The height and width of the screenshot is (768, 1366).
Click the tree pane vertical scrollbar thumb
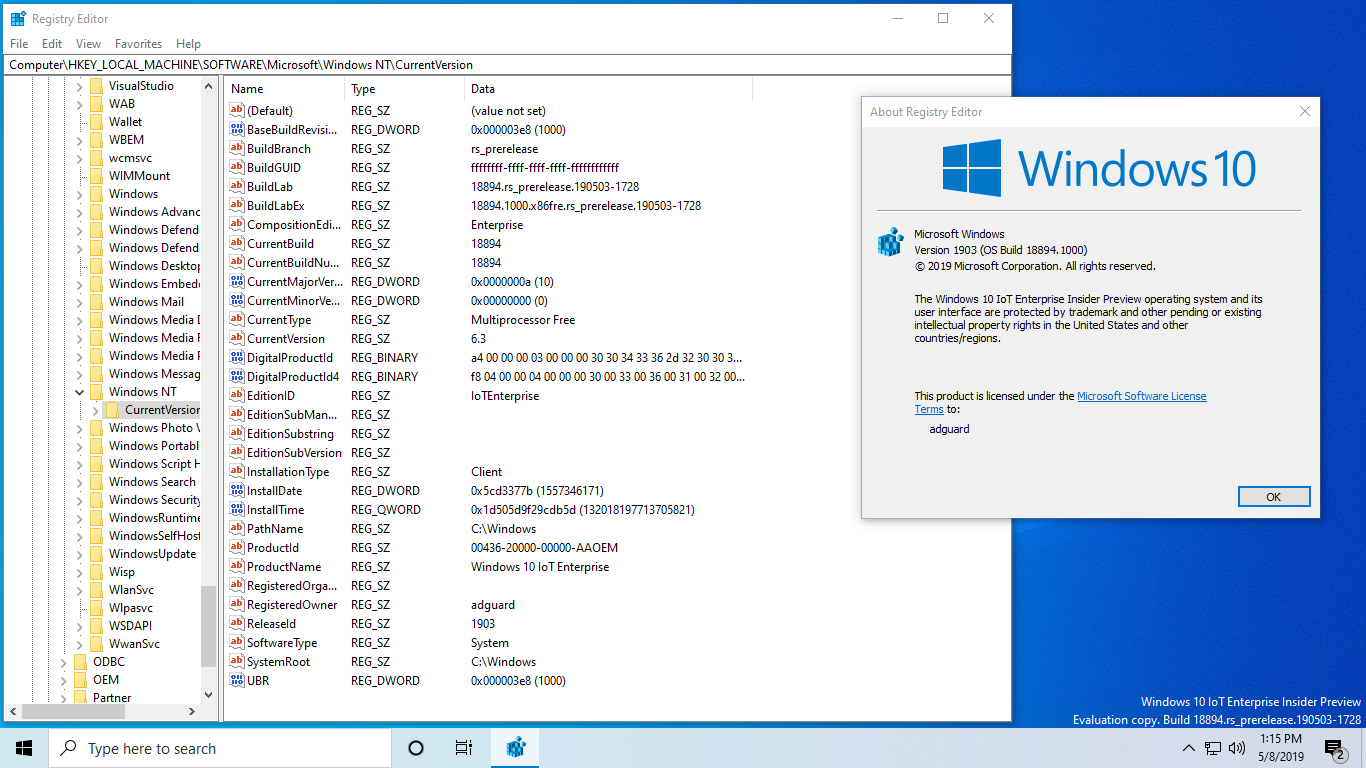click(x=208, y=626)
